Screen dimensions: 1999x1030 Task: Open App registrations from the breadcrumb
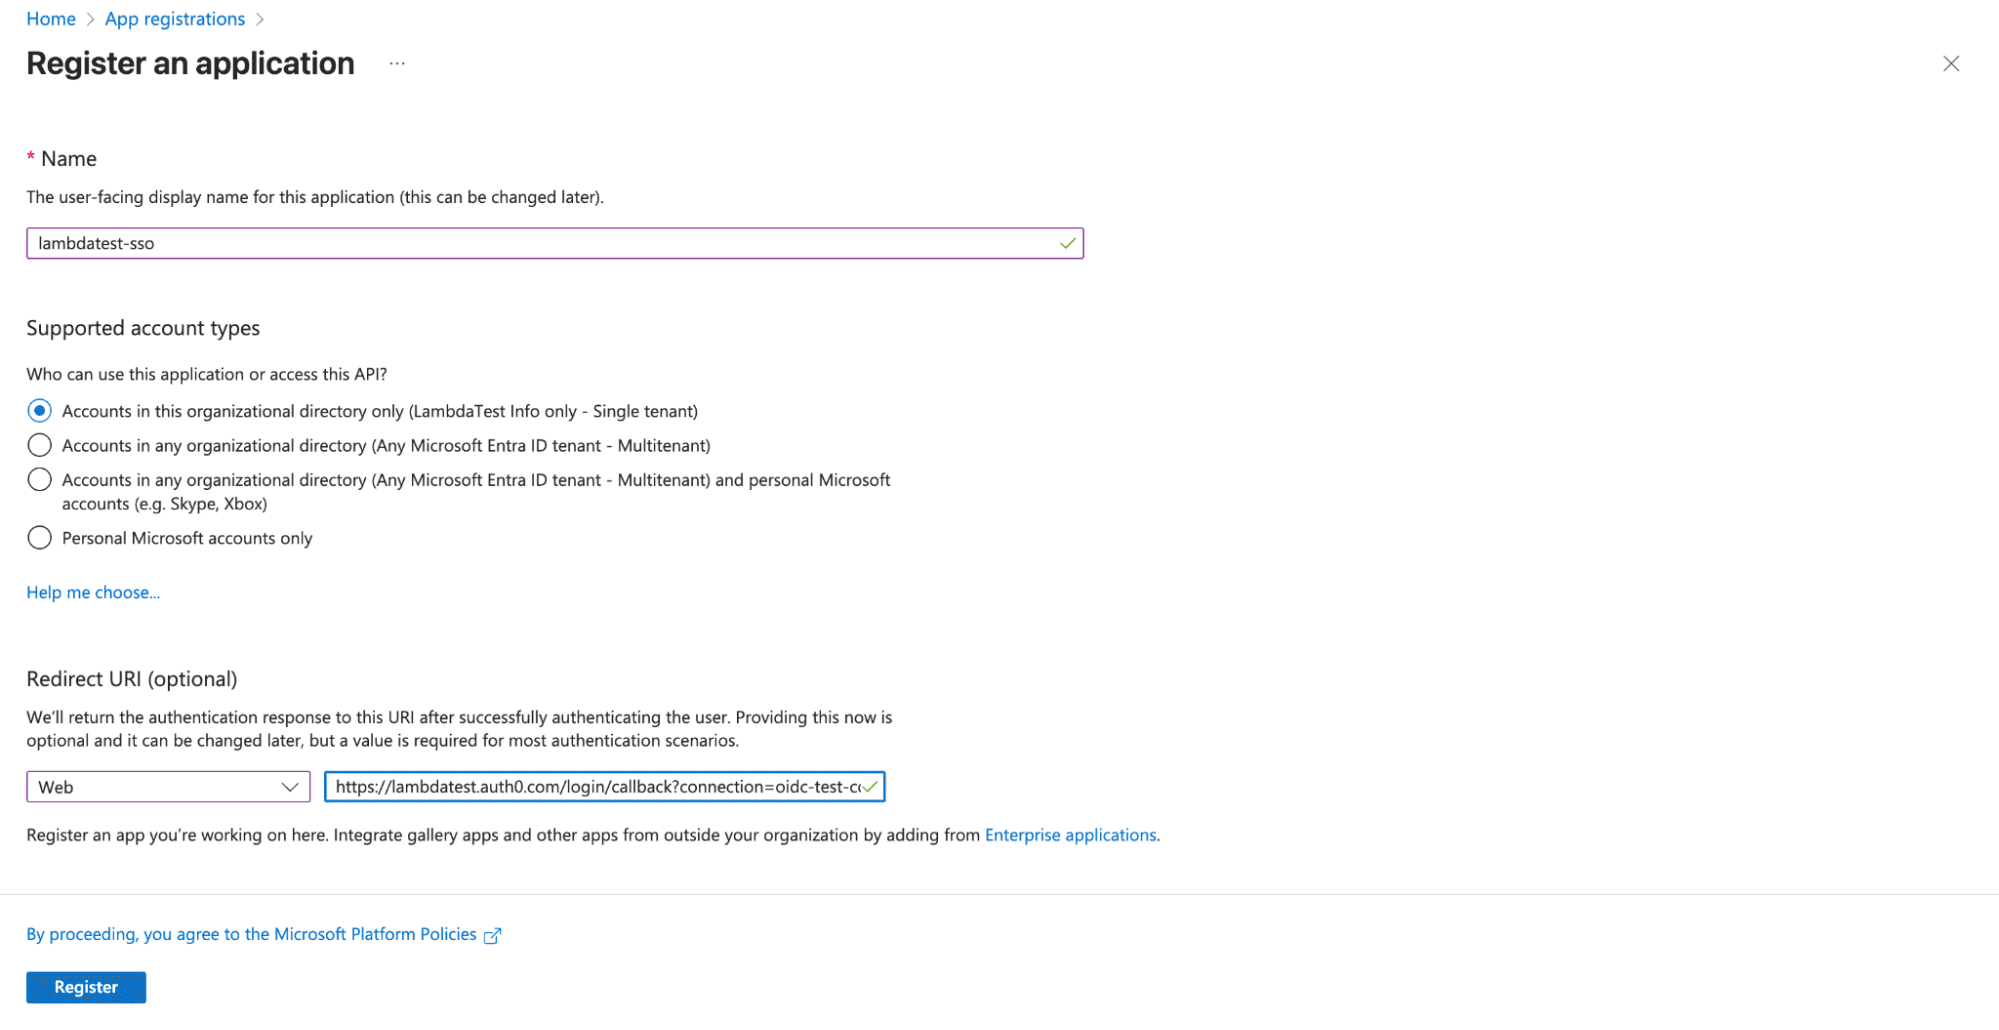[174, 18]
